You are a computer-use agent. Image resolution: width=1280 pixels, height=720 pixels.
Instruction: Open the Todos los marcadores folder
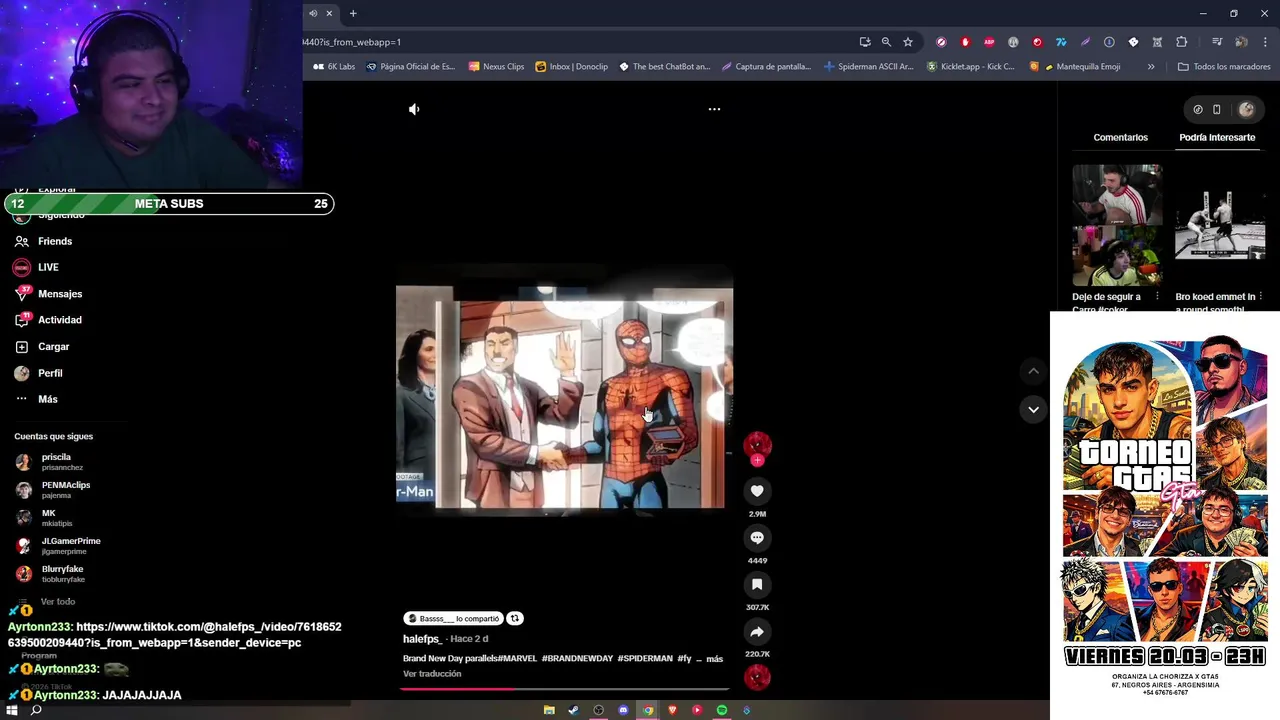(x=1224, y=66)
